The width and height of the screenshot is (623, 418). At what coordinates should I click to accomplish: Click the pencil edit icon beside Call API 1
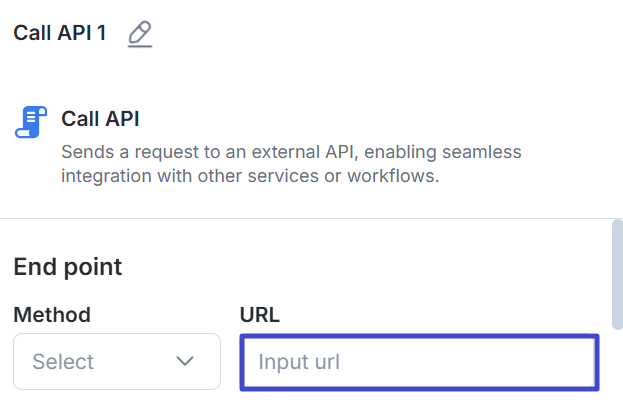pos(140,34)
